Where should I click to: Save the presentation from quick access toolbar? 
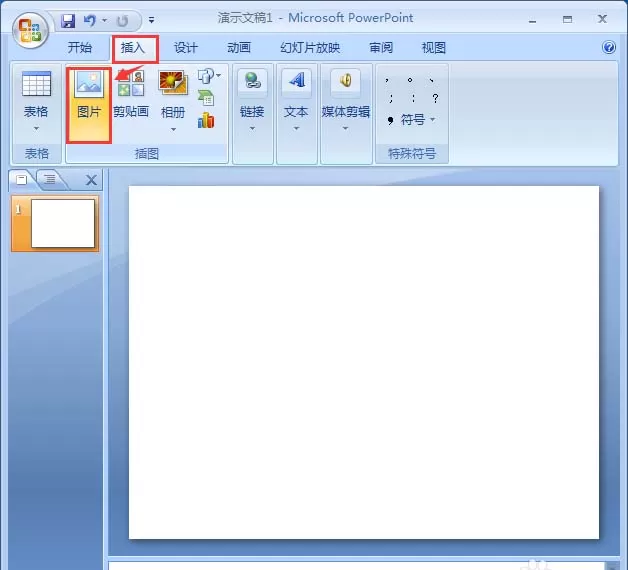68,20
